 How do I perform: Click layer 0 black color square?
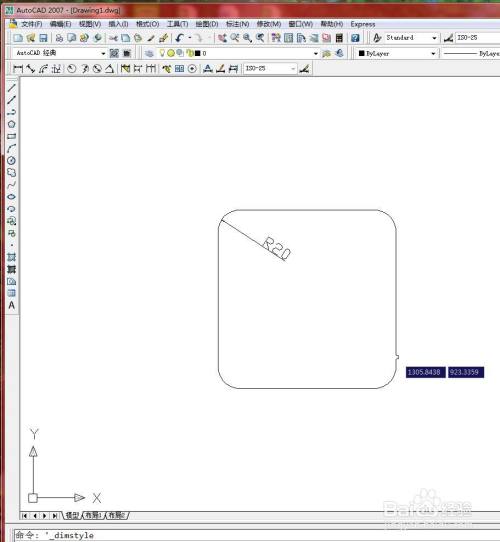[198, 53]
